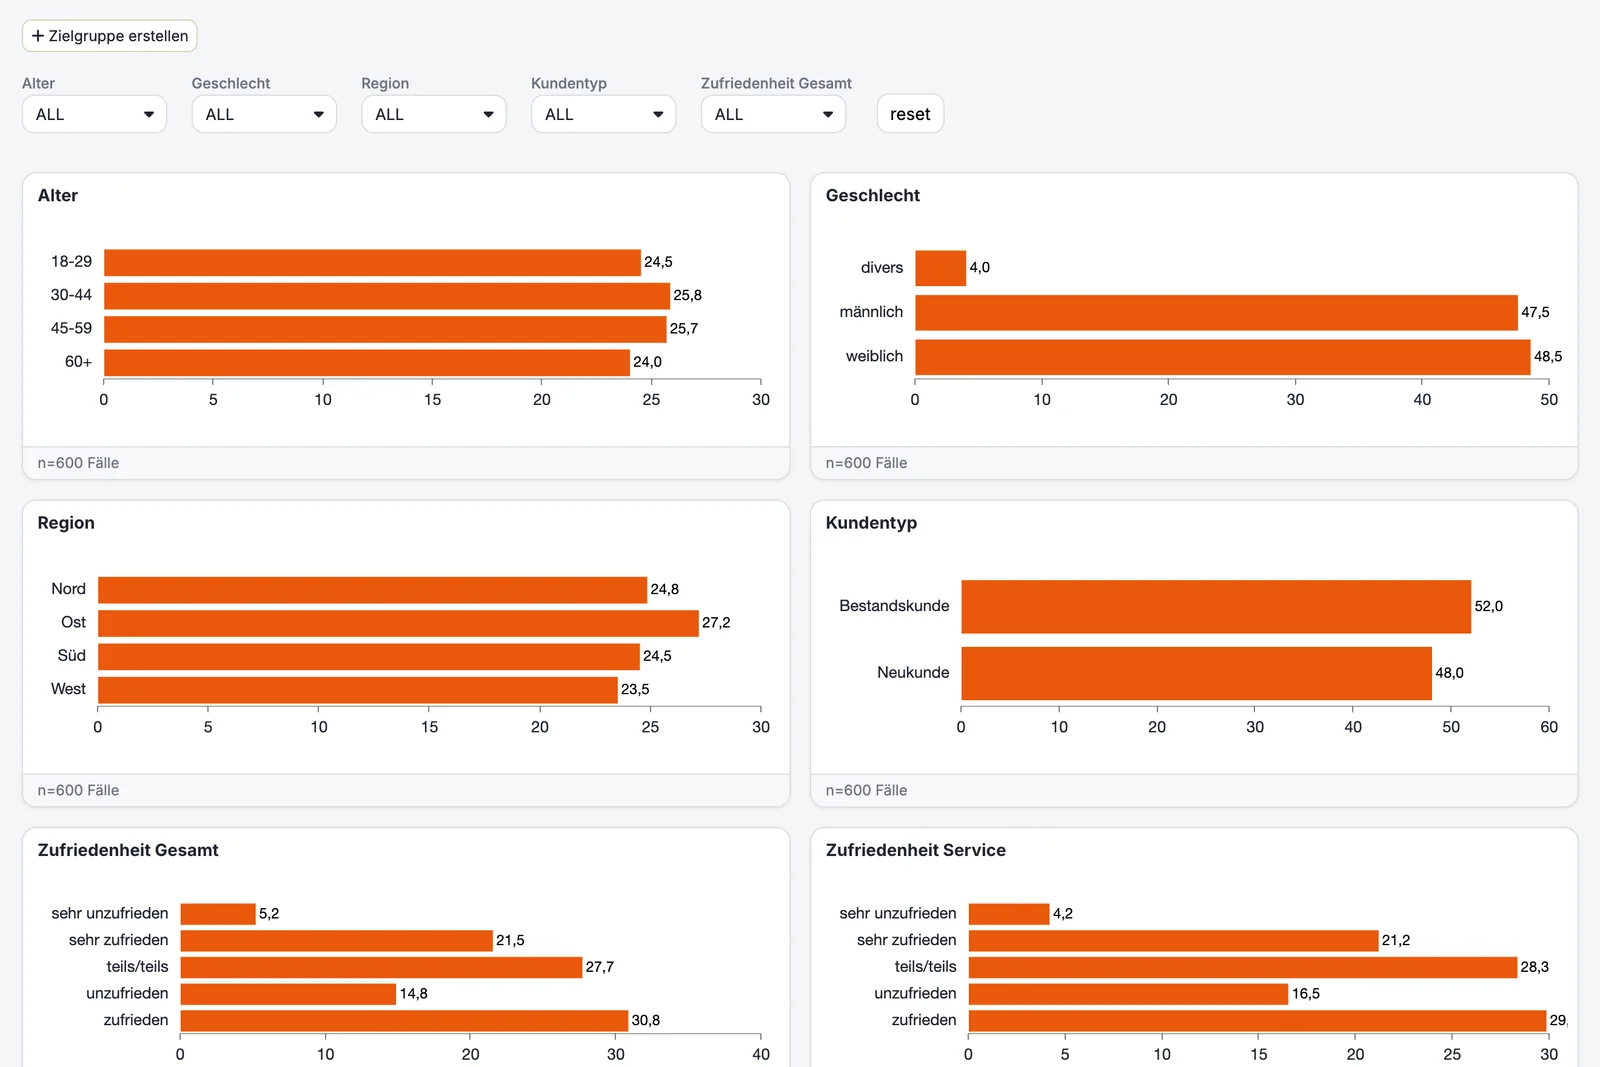Click unzufrieden bar in Zufriedenheit Gesamt

[x=288, y=994]
